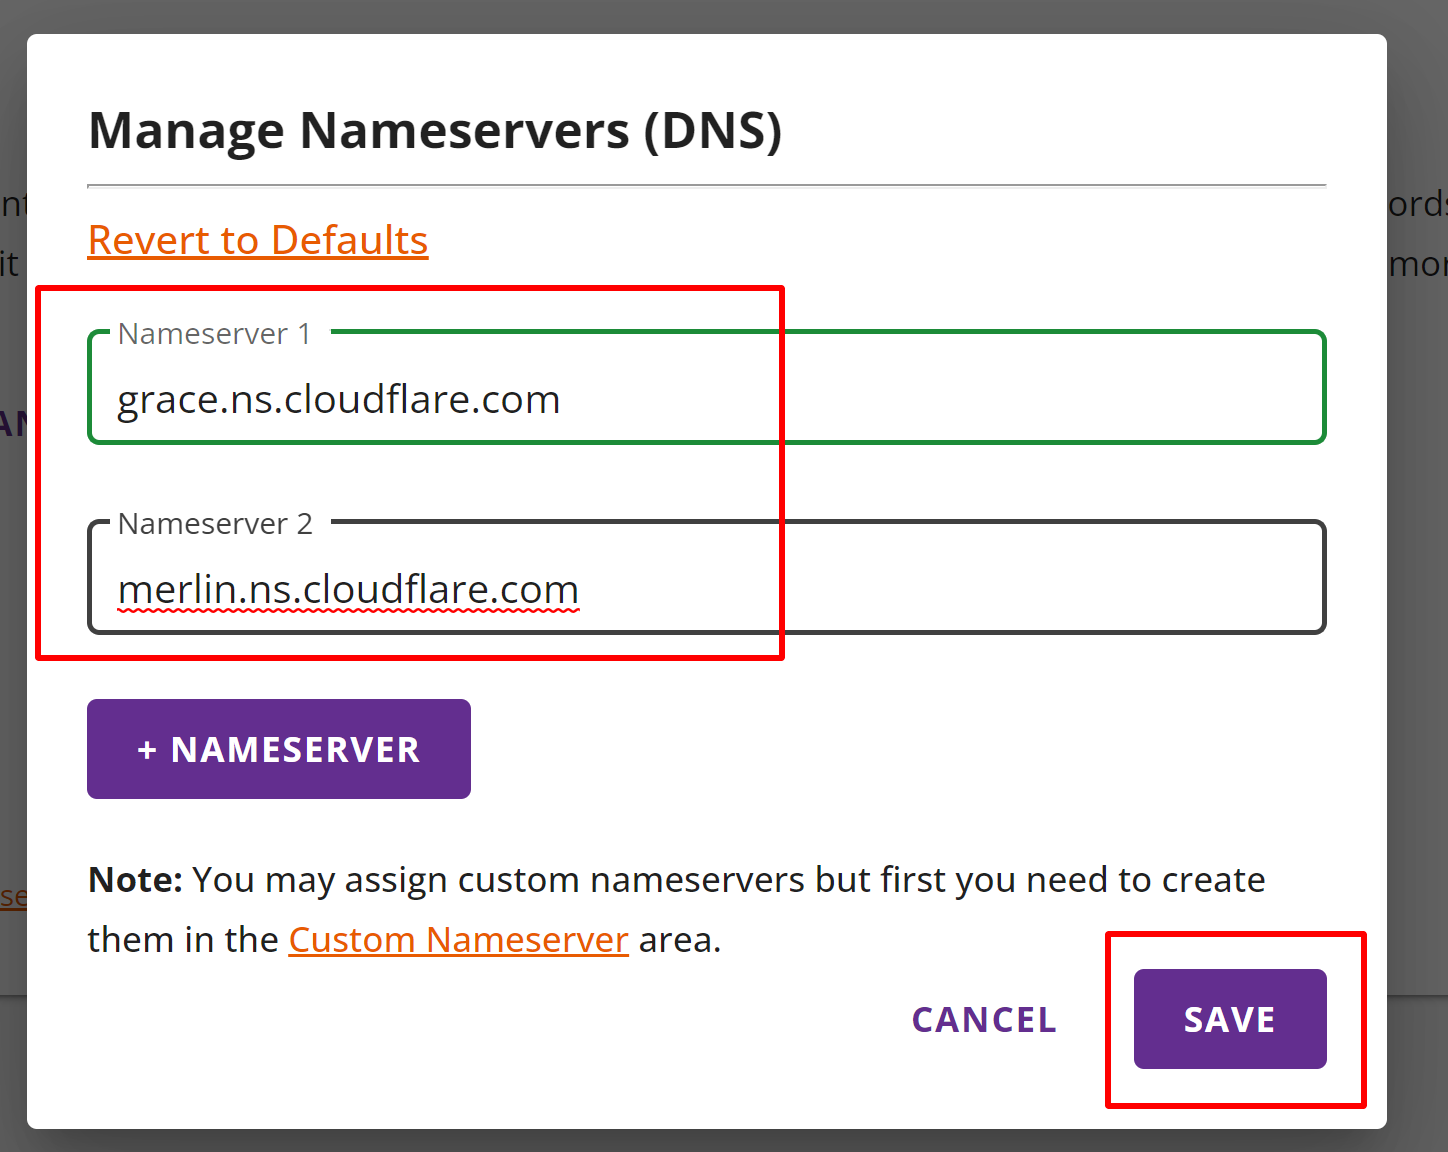
Task: Click the + NAMESERVER button
Action: pyautogui.click(x=278, y=748)
